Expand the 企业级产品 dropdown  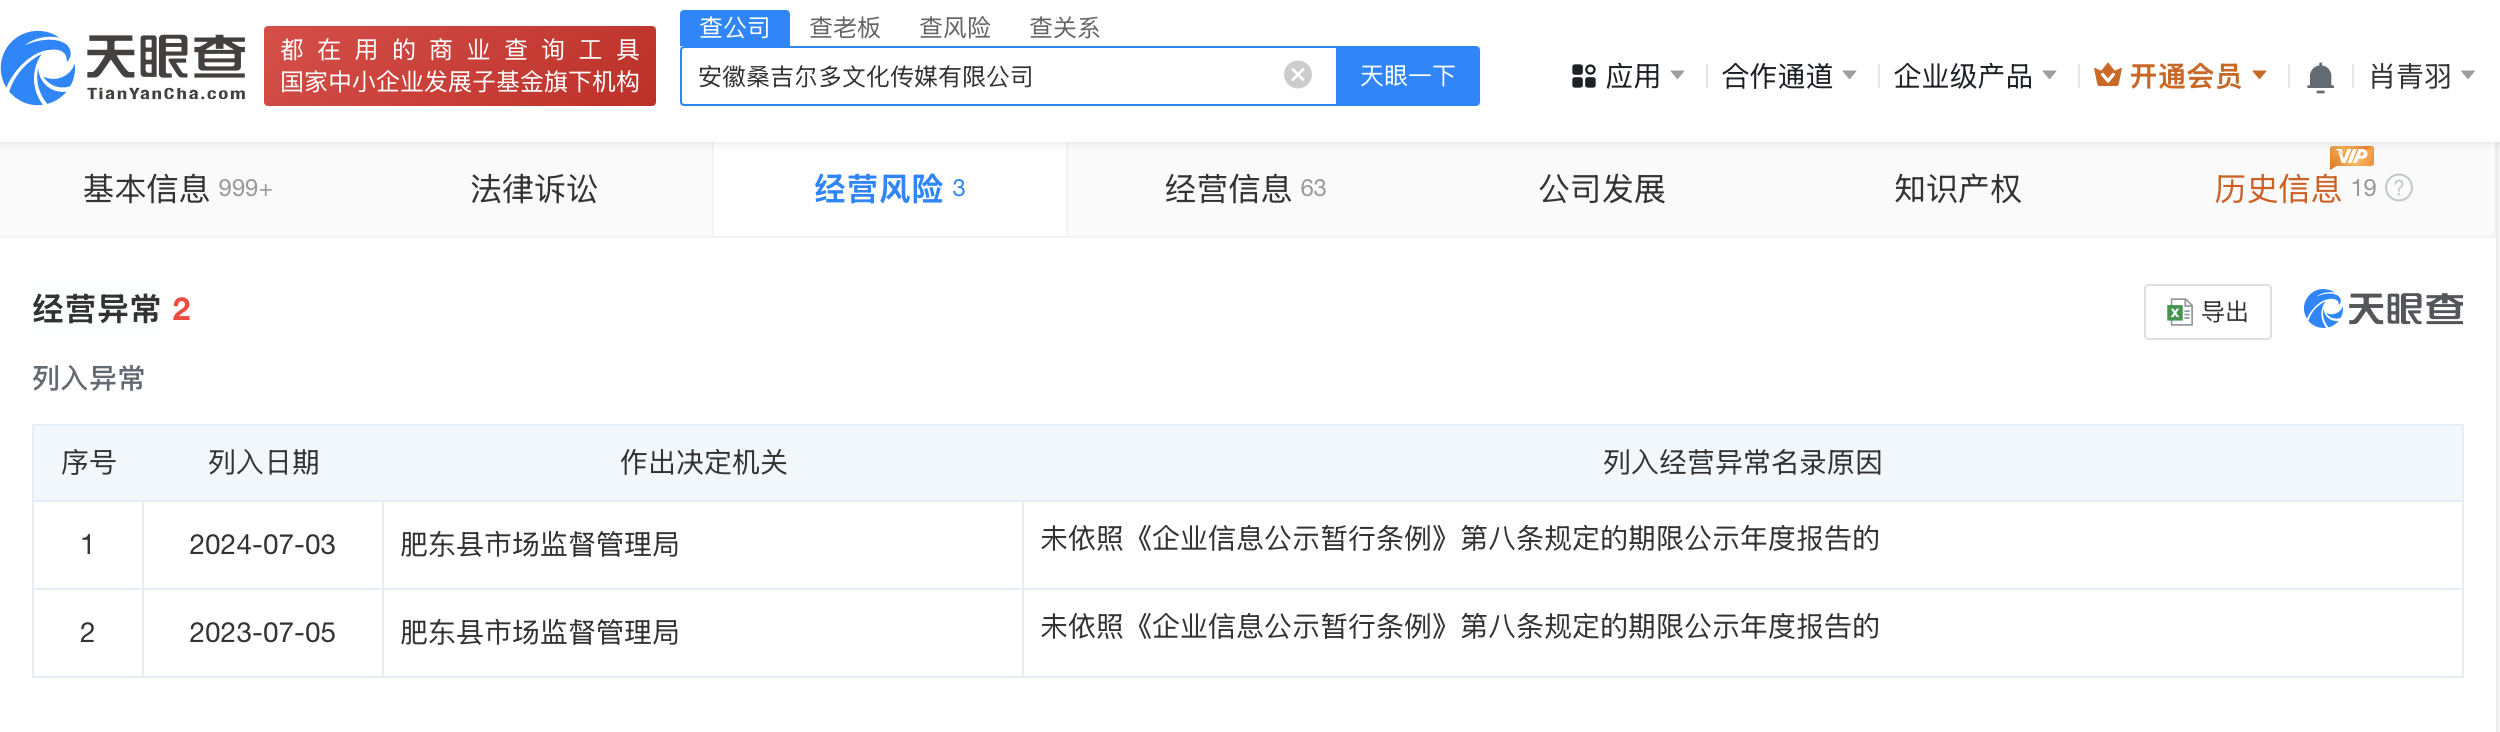tap(1975, 76)
